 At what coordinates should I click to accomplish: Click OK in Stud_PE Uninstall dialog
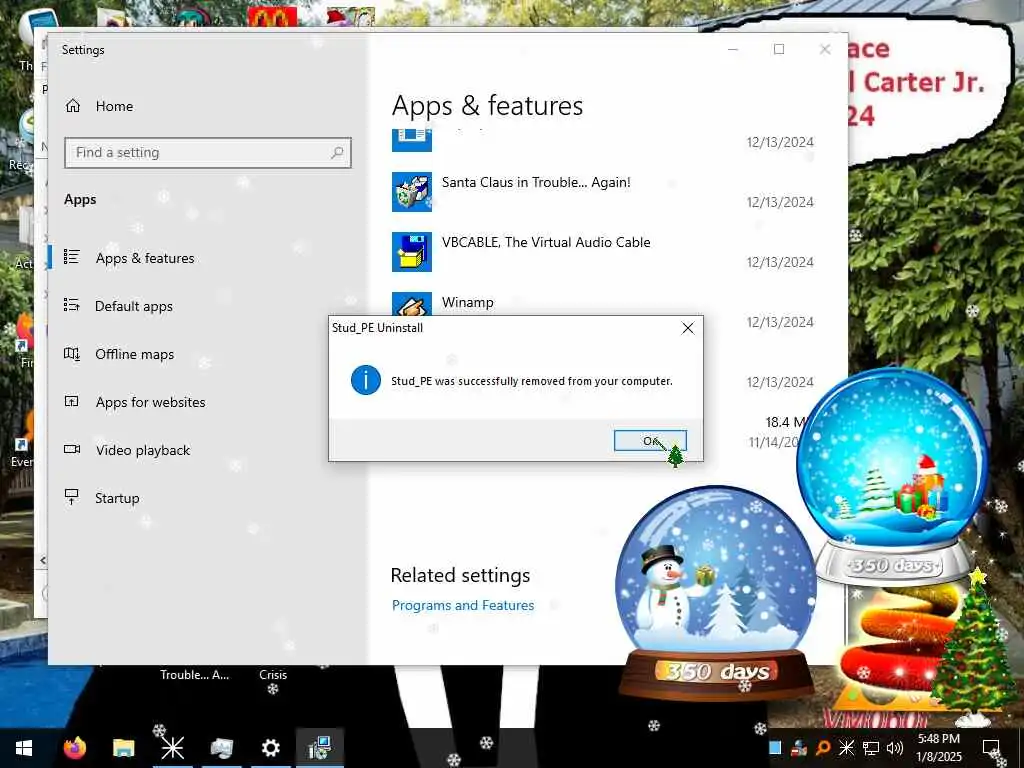(x=650, y=441)
